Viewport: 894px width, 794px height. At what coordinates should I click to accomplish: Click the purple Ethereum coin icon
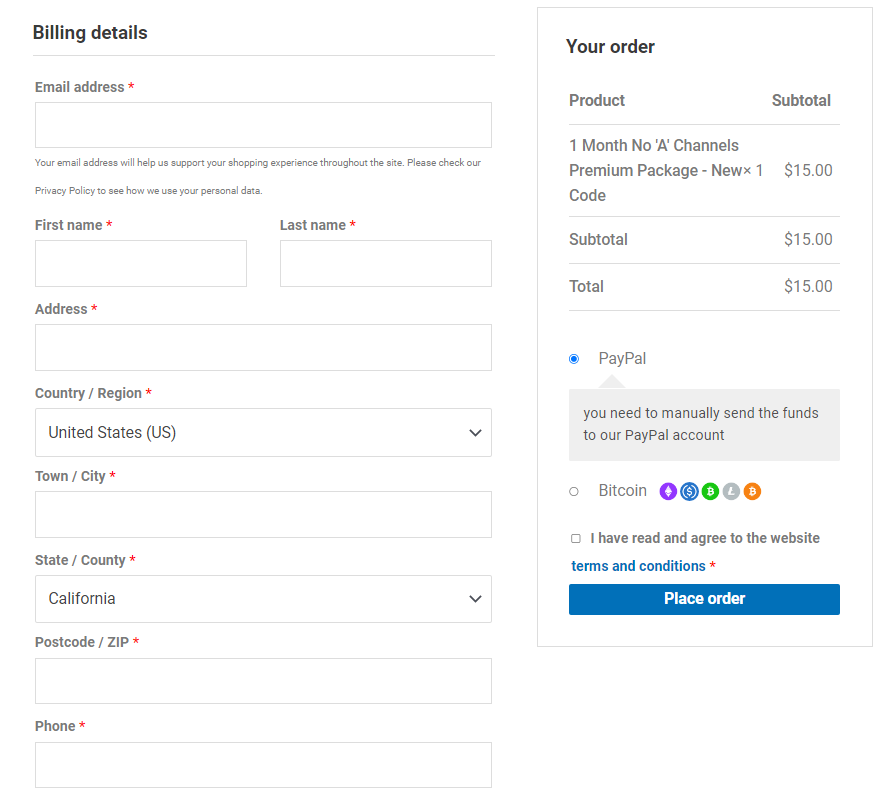[x=668, y=491]
